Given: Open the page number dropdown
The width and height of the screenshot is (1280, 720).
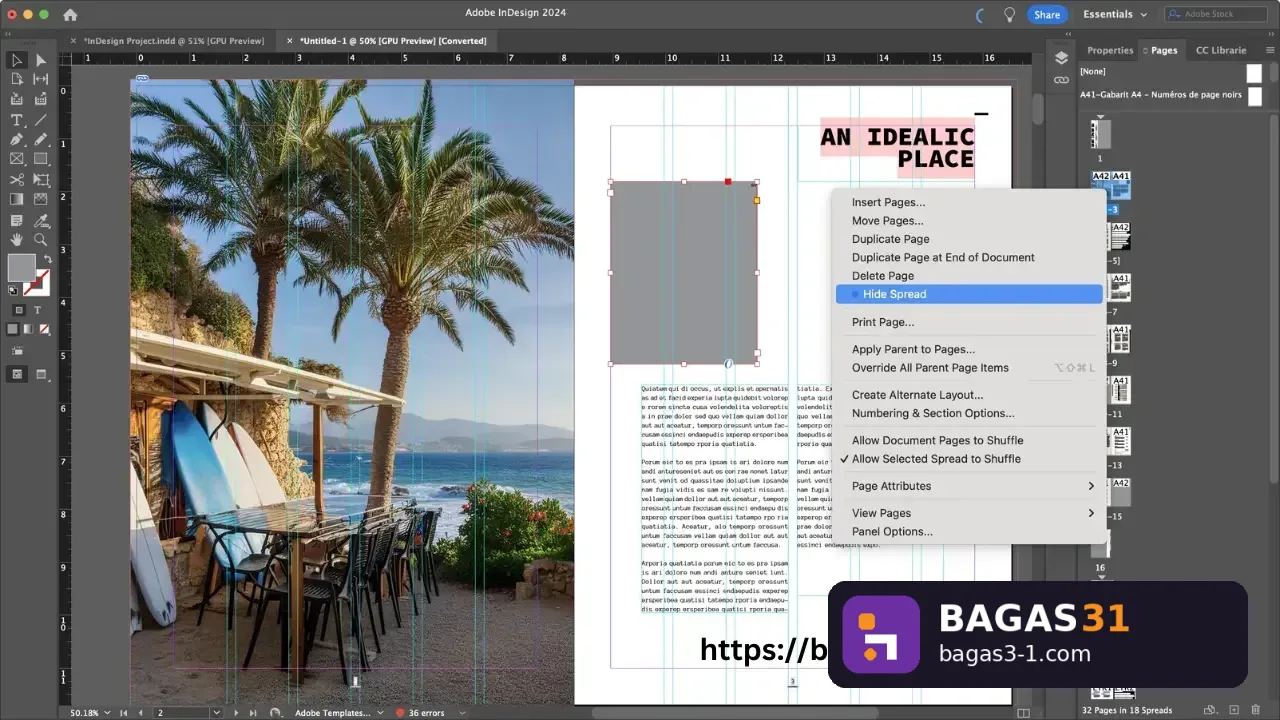Looking at the screenshot, I should [215, 713].
